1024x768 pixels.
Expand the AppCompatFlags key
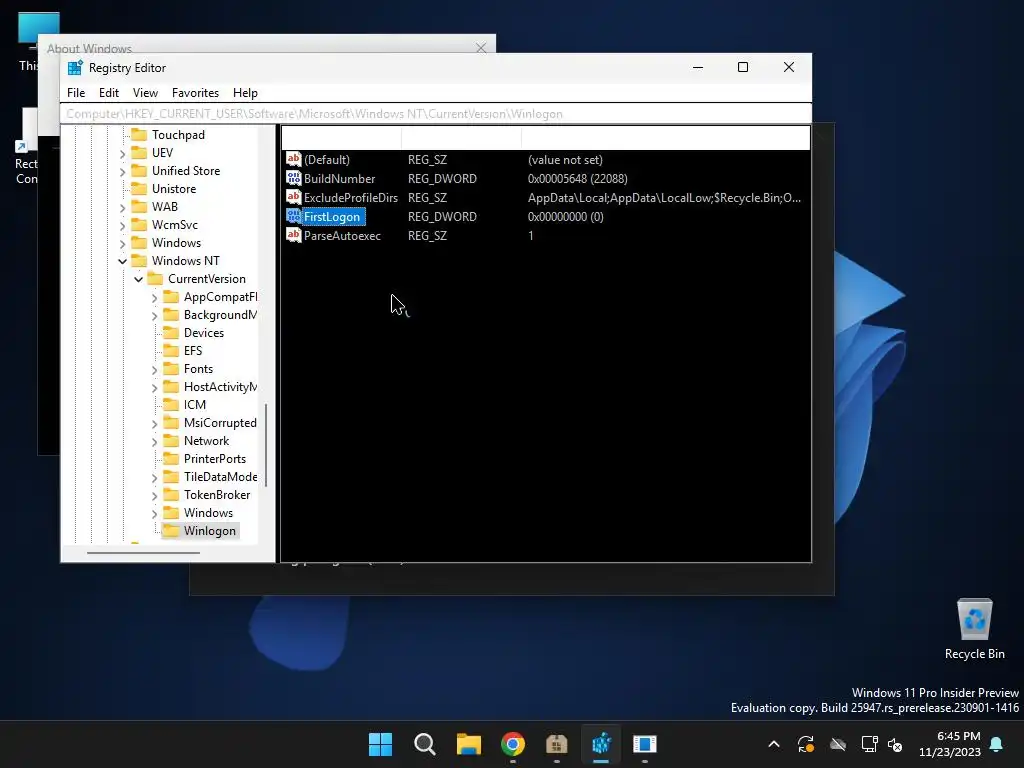154,298
